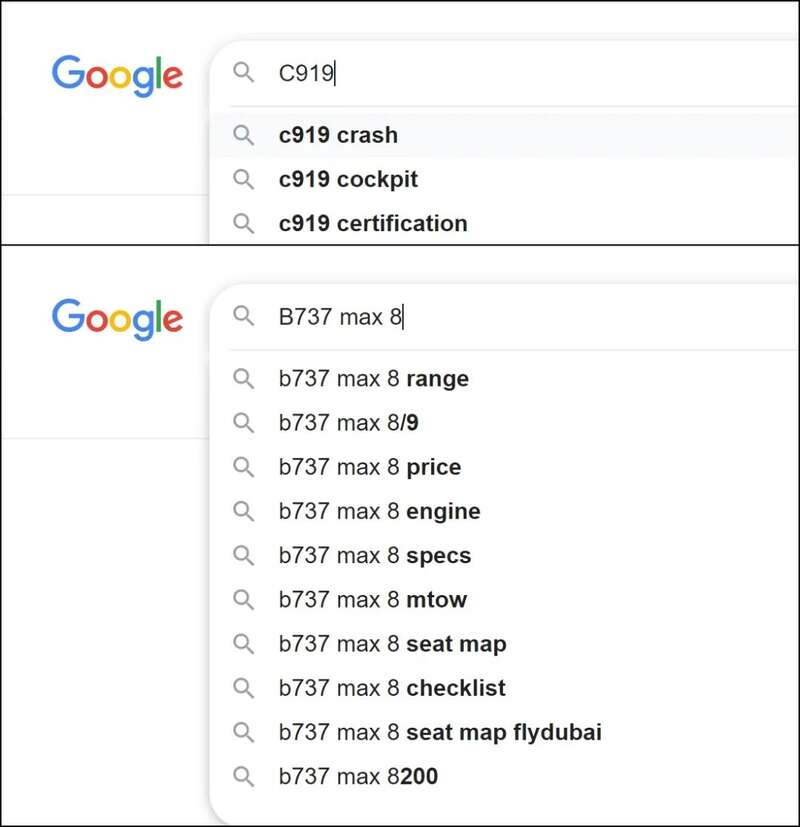Click magnifier icon in the C919 search box

tap(244, 73)
